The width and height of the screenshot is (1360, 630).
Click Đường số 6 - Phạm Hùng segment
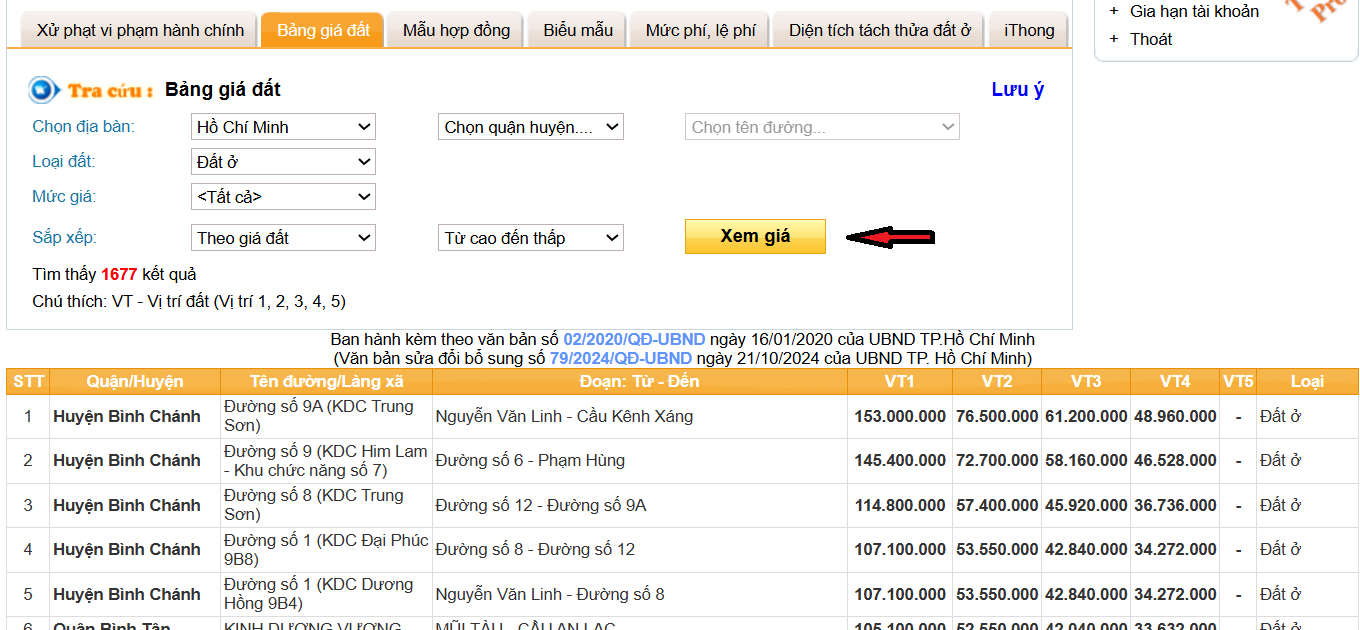click(x=530, y=461)
